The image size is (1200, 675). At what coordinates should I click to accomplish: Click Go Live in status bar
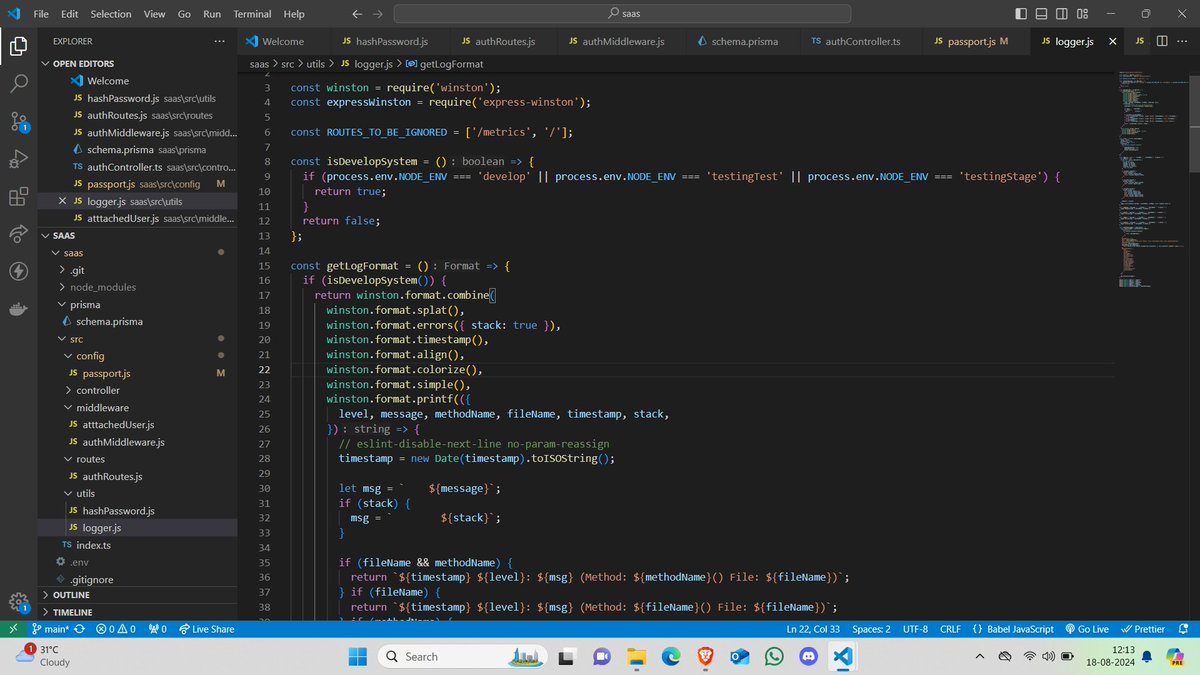1087,629
